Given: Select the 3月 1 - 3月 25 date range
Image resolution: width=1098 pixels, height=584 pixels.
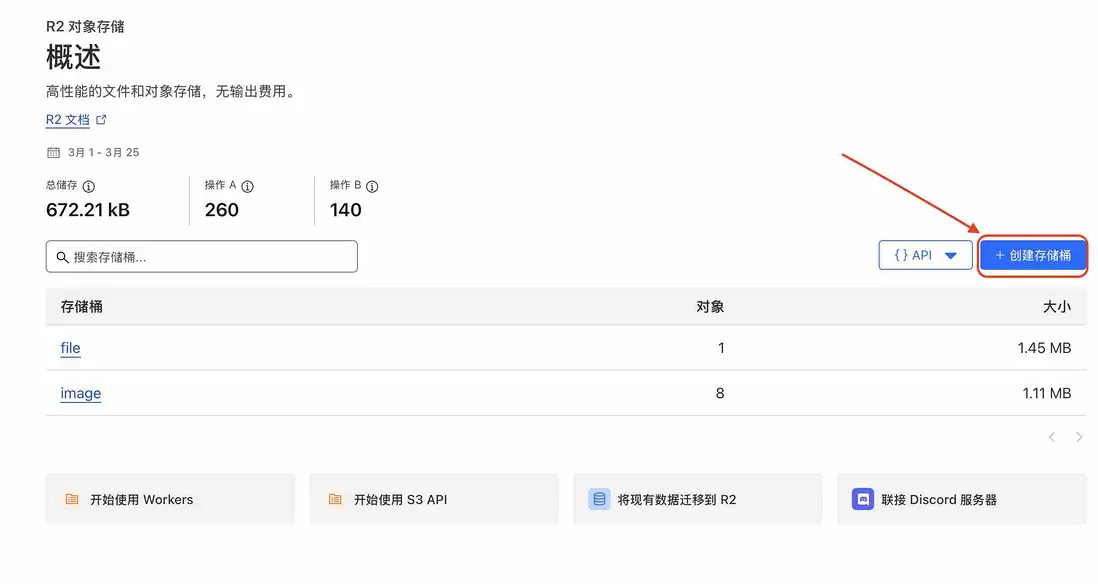Looking at the screenshot, I should 103,153.
